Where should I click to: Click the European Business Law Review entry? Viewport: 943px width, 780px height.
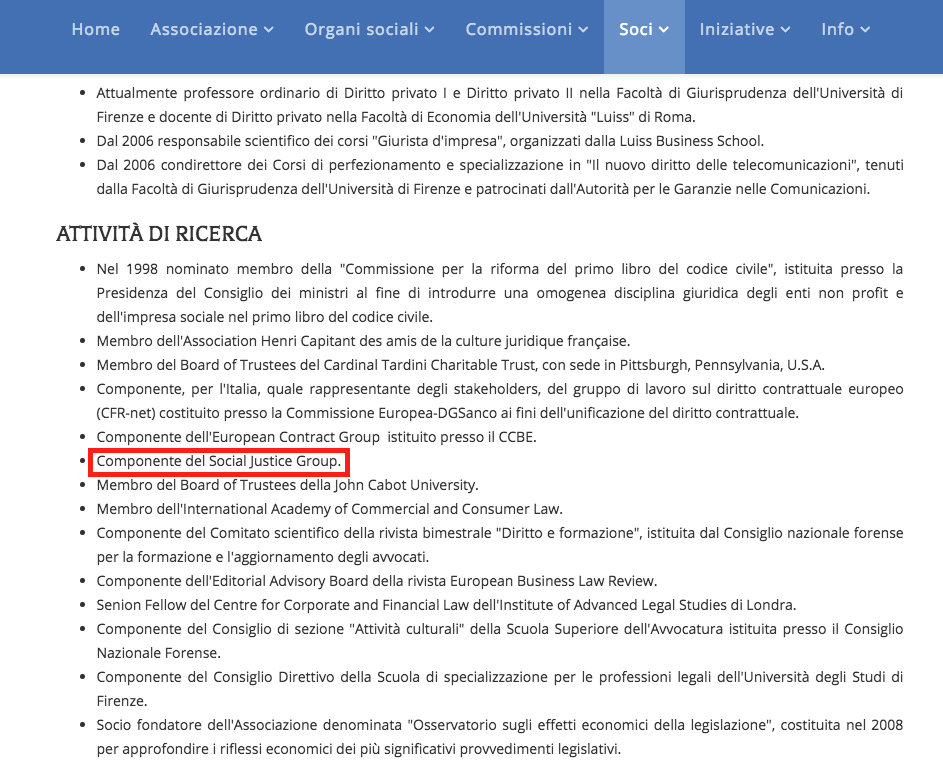point(376,581)
